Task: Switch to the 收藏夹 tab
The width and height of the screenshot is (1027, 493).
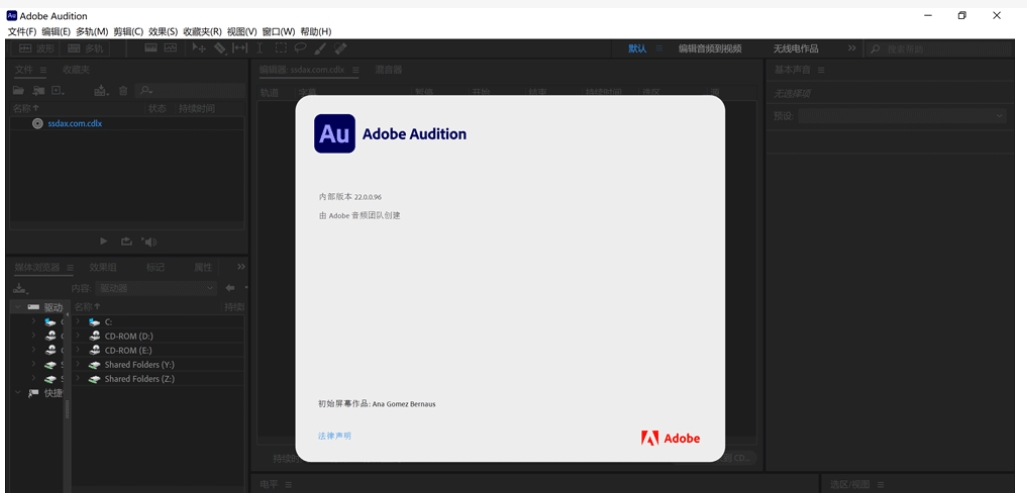Action: pyautogui.click(x=76, y=69)
